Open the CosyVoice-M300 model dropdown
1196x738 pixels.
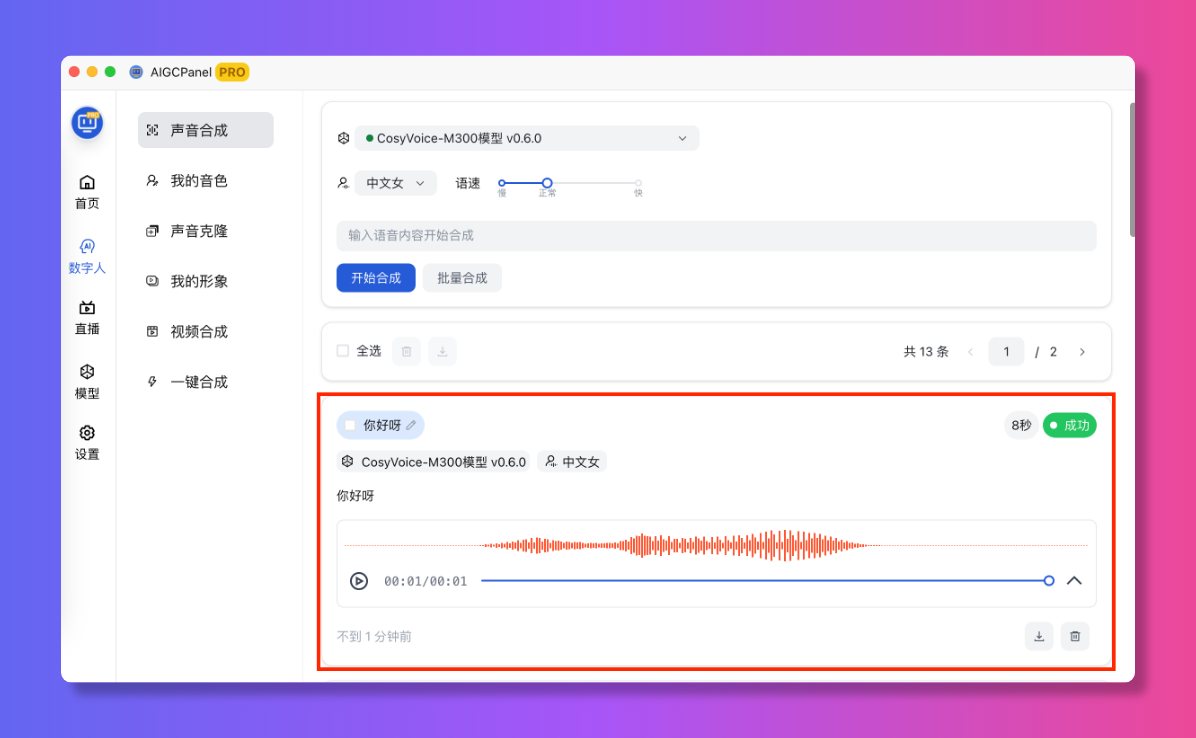pos(527,138)
